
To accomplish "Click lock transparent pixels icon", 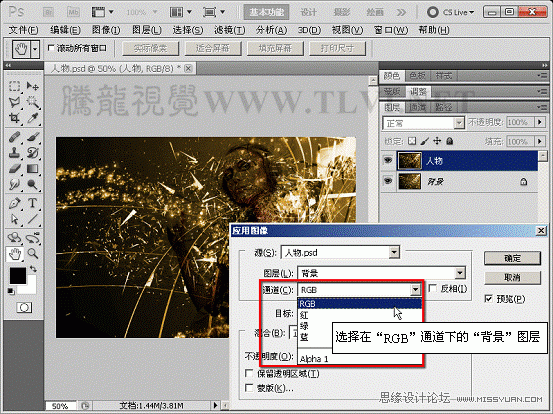I will click(412, 141).
